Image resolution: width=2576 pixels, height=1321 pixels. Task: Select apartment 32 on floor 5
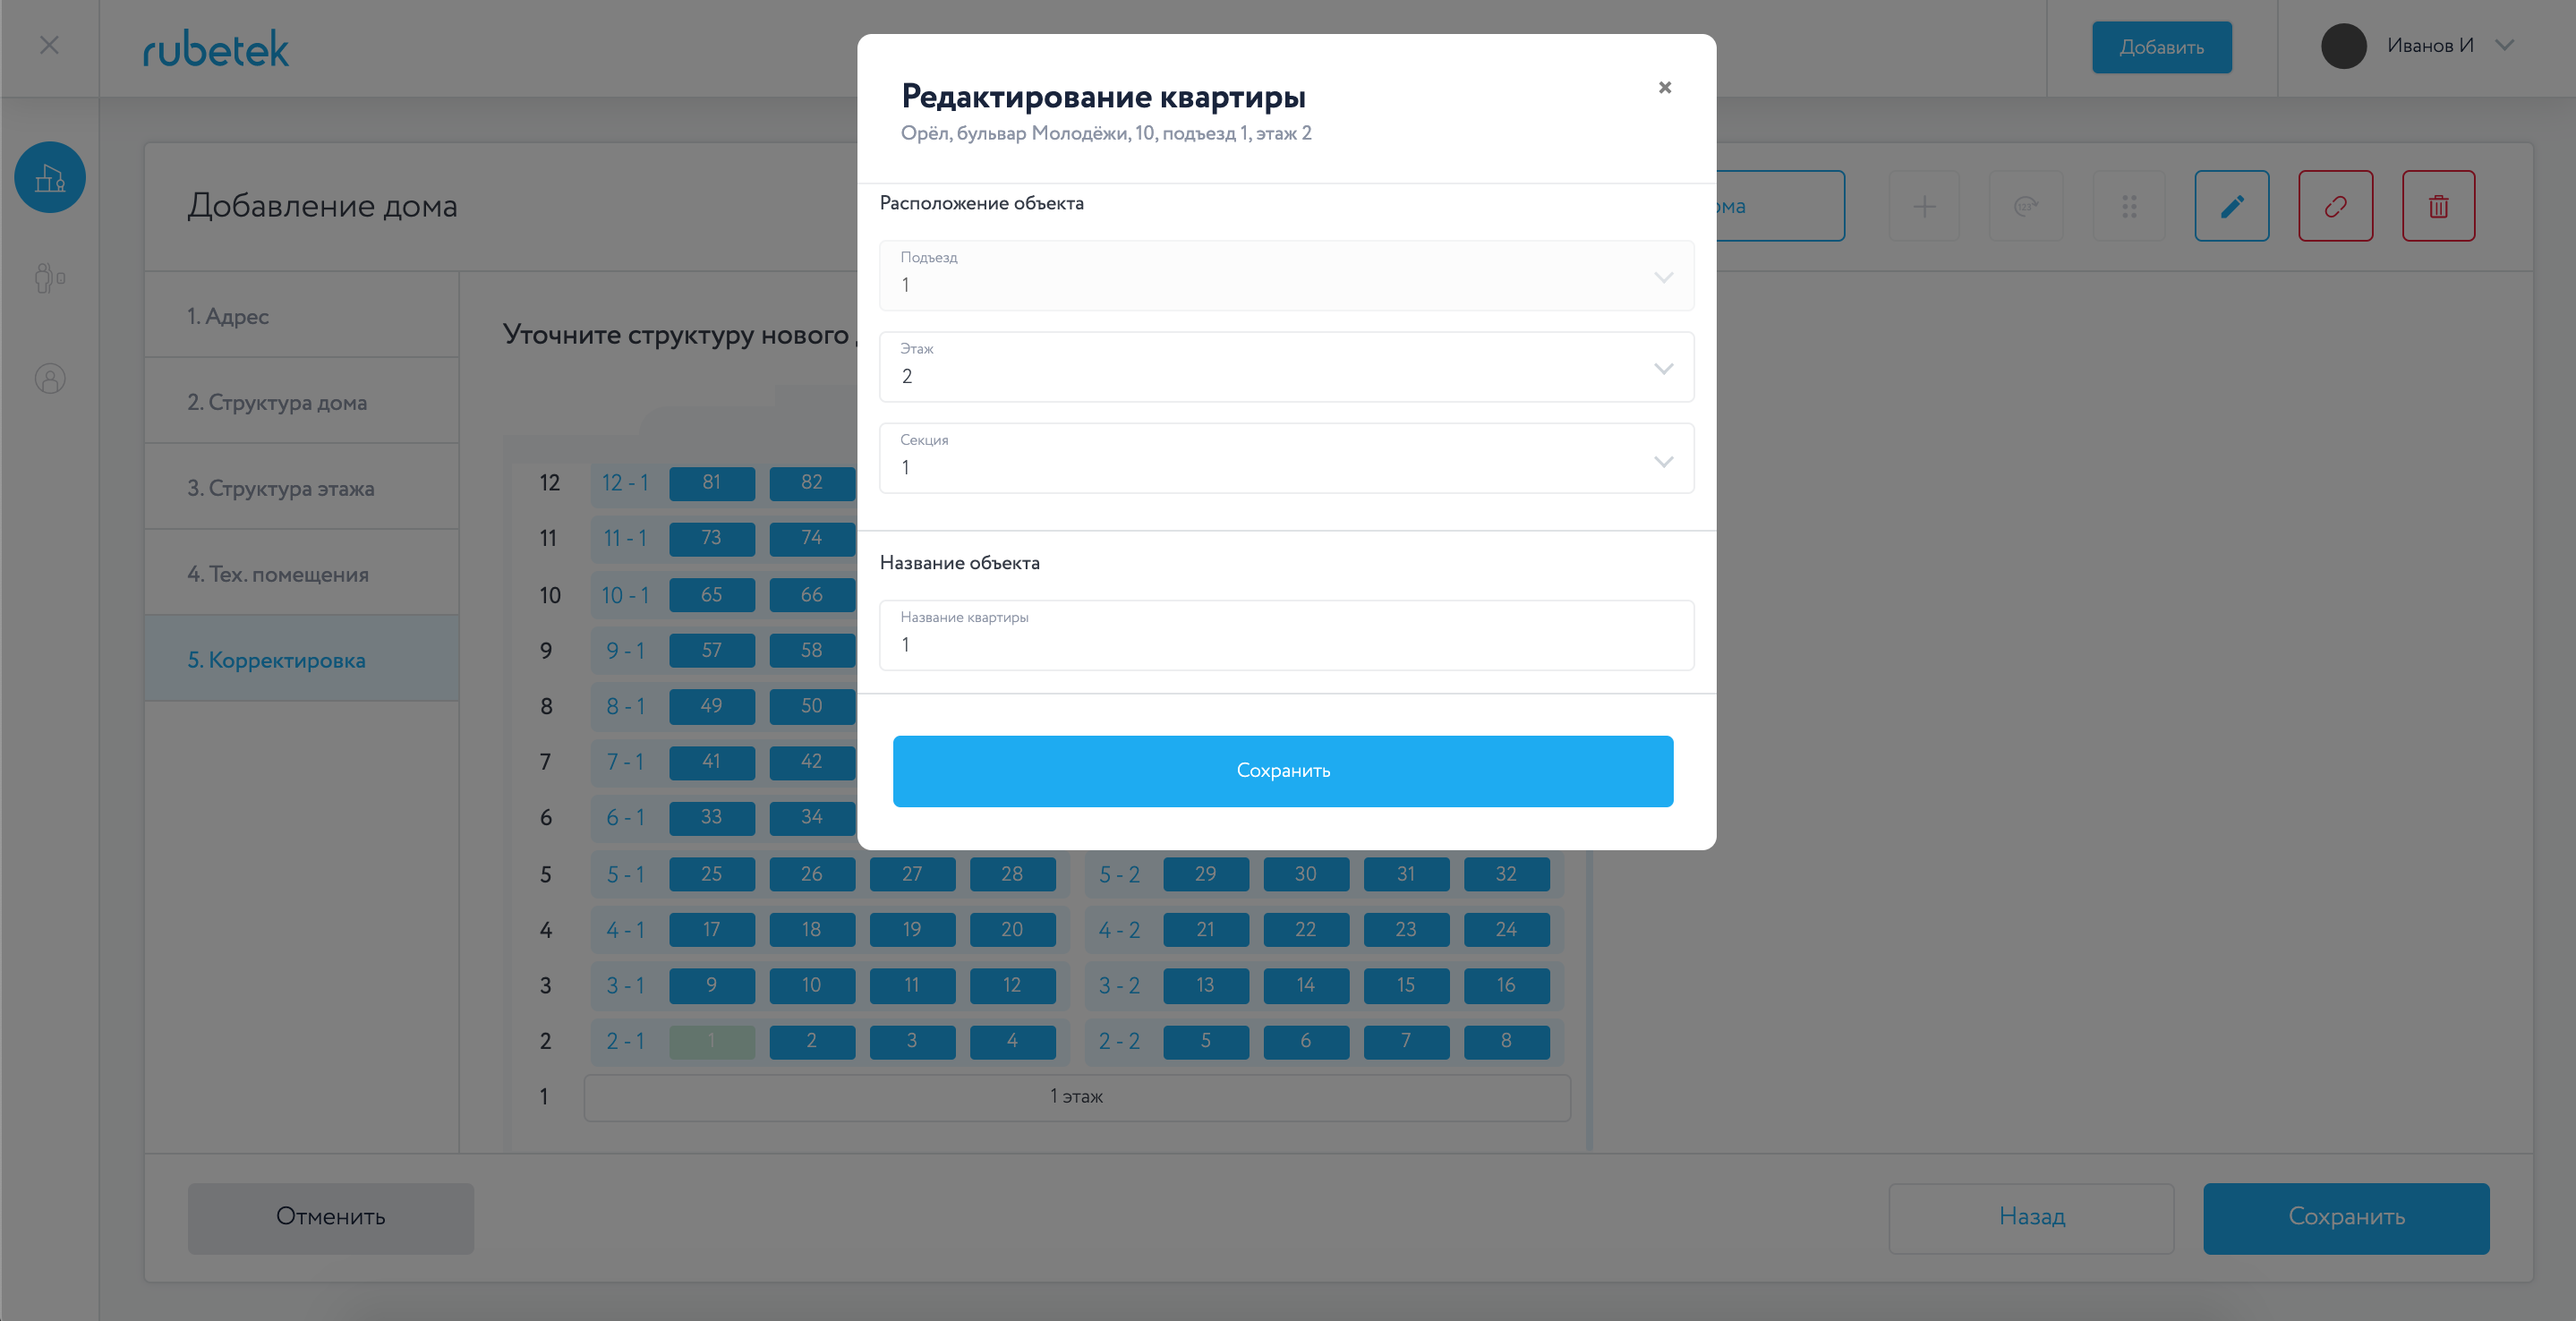(x=1506, y=874)
